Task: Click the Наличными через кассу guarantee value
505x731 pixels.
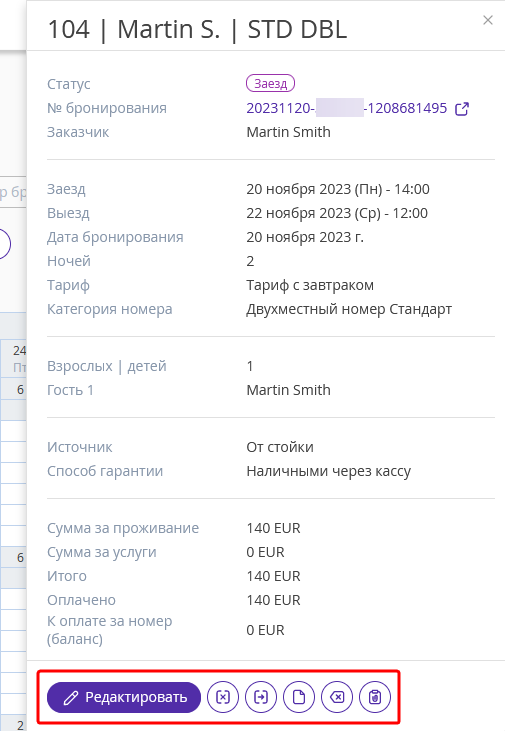Action: pyautogui.click(x=328, y=471)
